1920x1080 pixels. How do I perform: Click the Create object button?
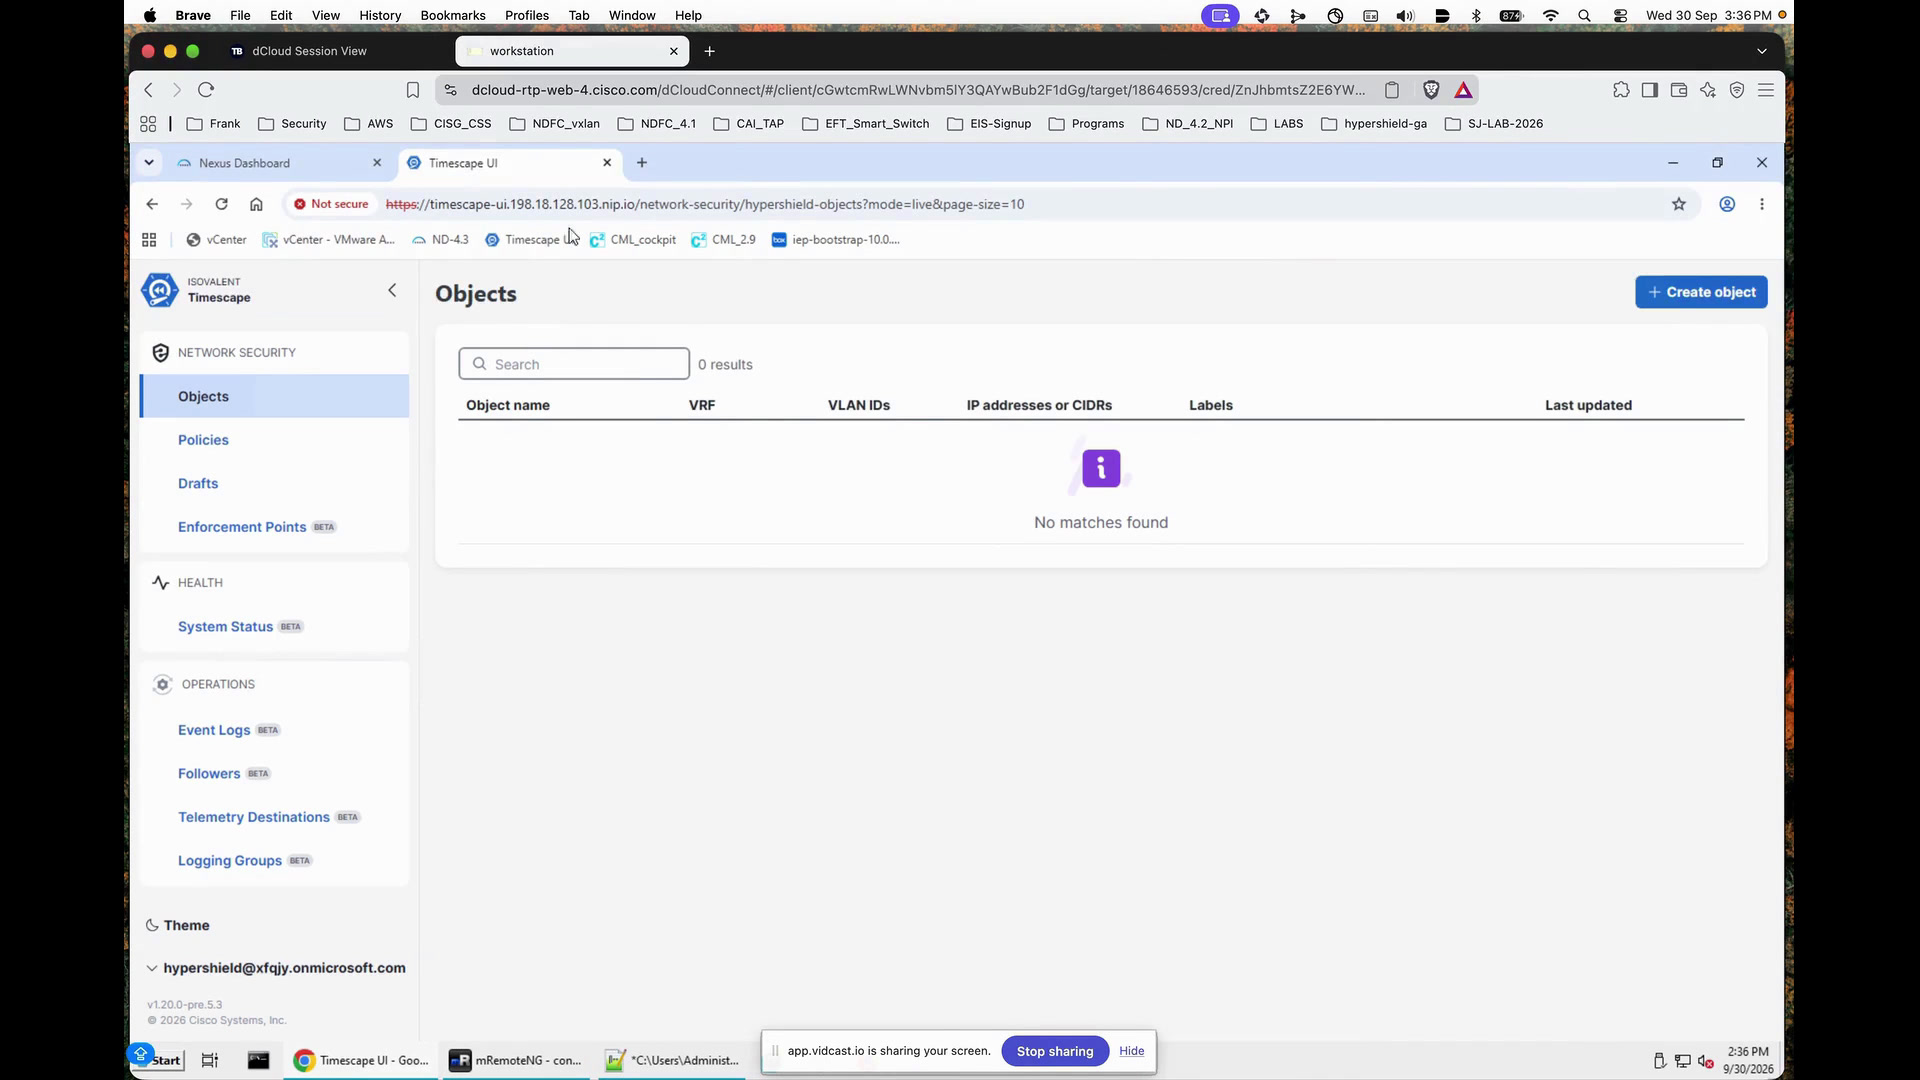click(x=1701, y=292)
